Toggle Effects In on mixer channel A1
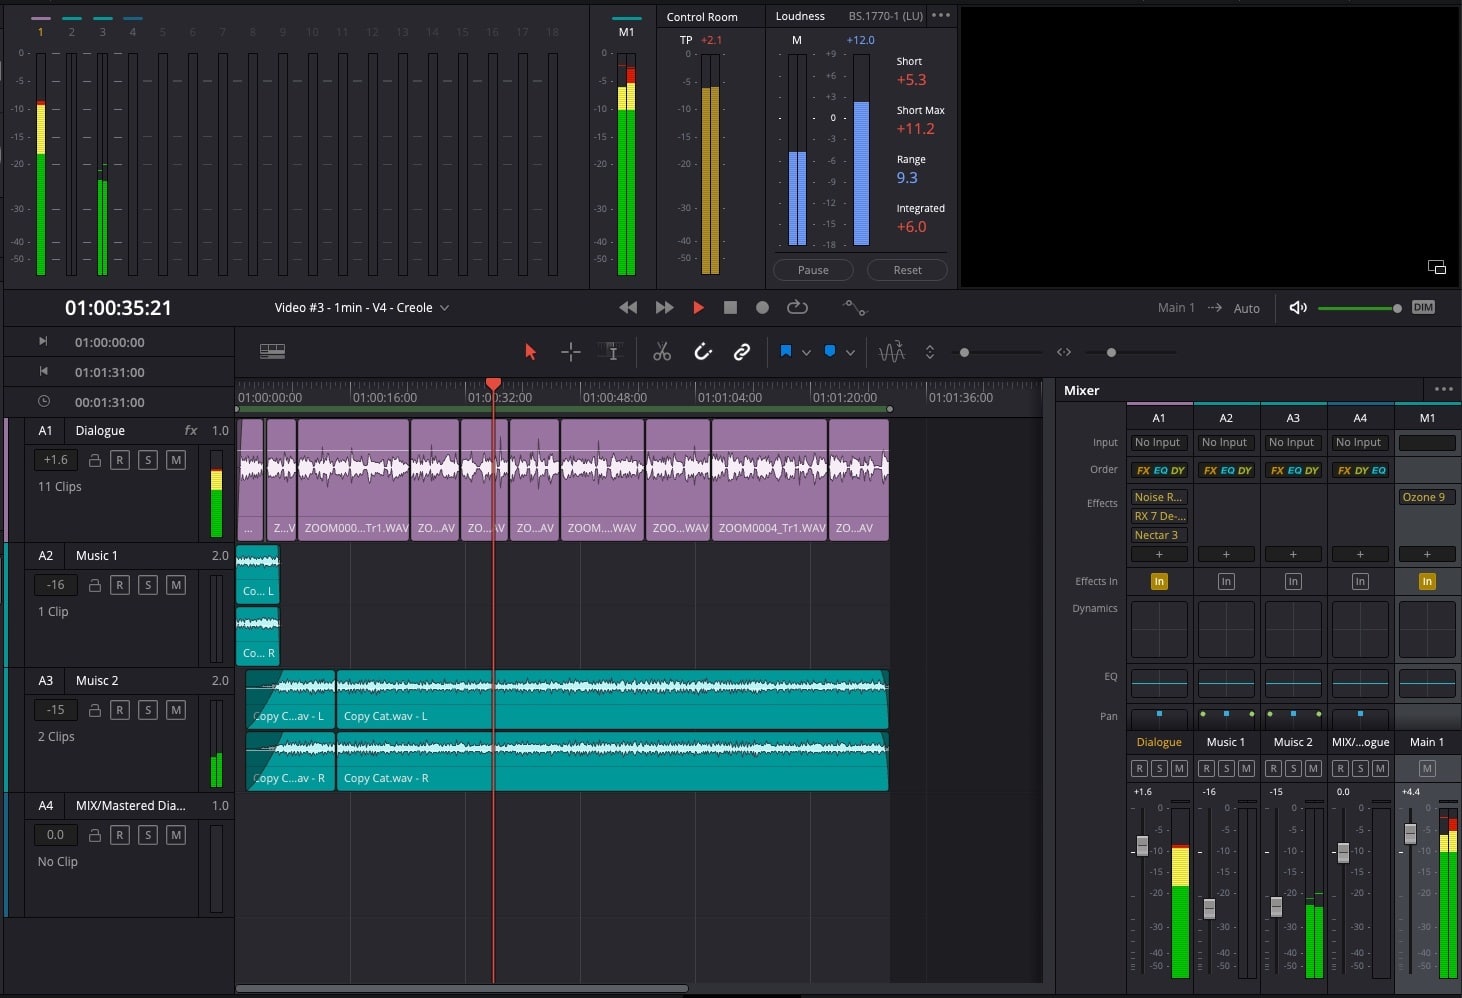The width and height of the screenshot is (1462, 998). click(1158, 581)
